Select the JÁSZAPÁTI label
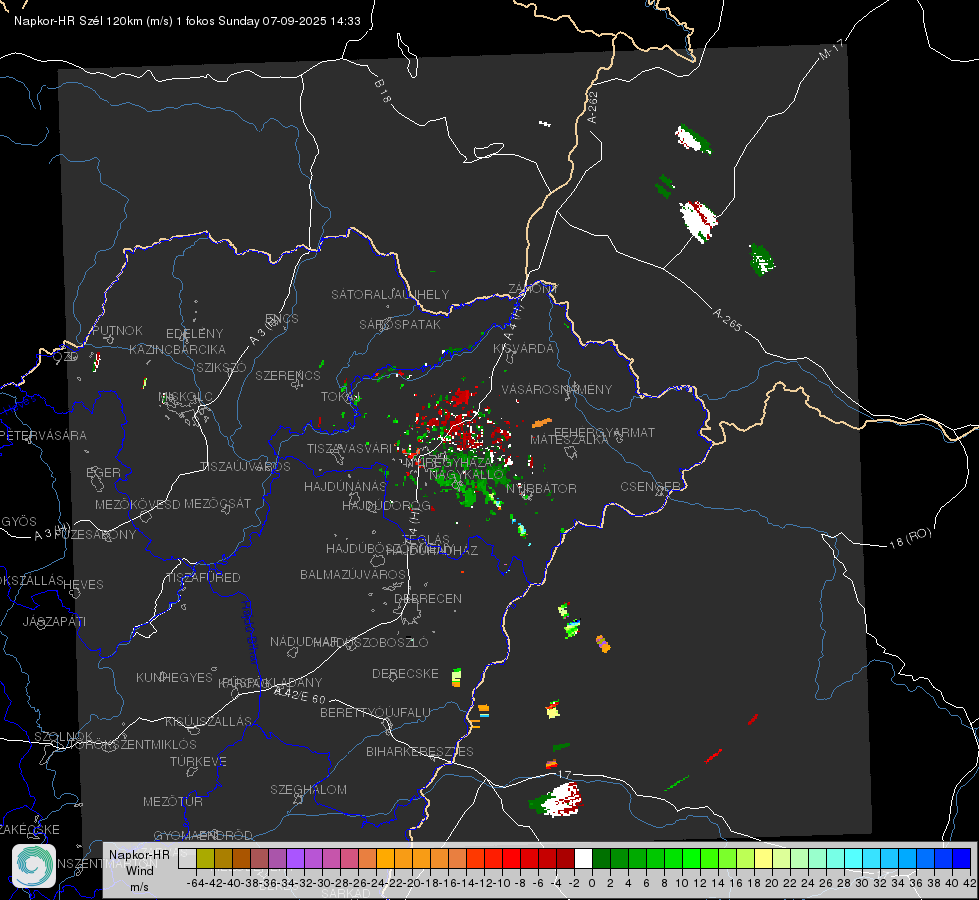The height and width of the screenshot is (900, 979). point(54,621)
